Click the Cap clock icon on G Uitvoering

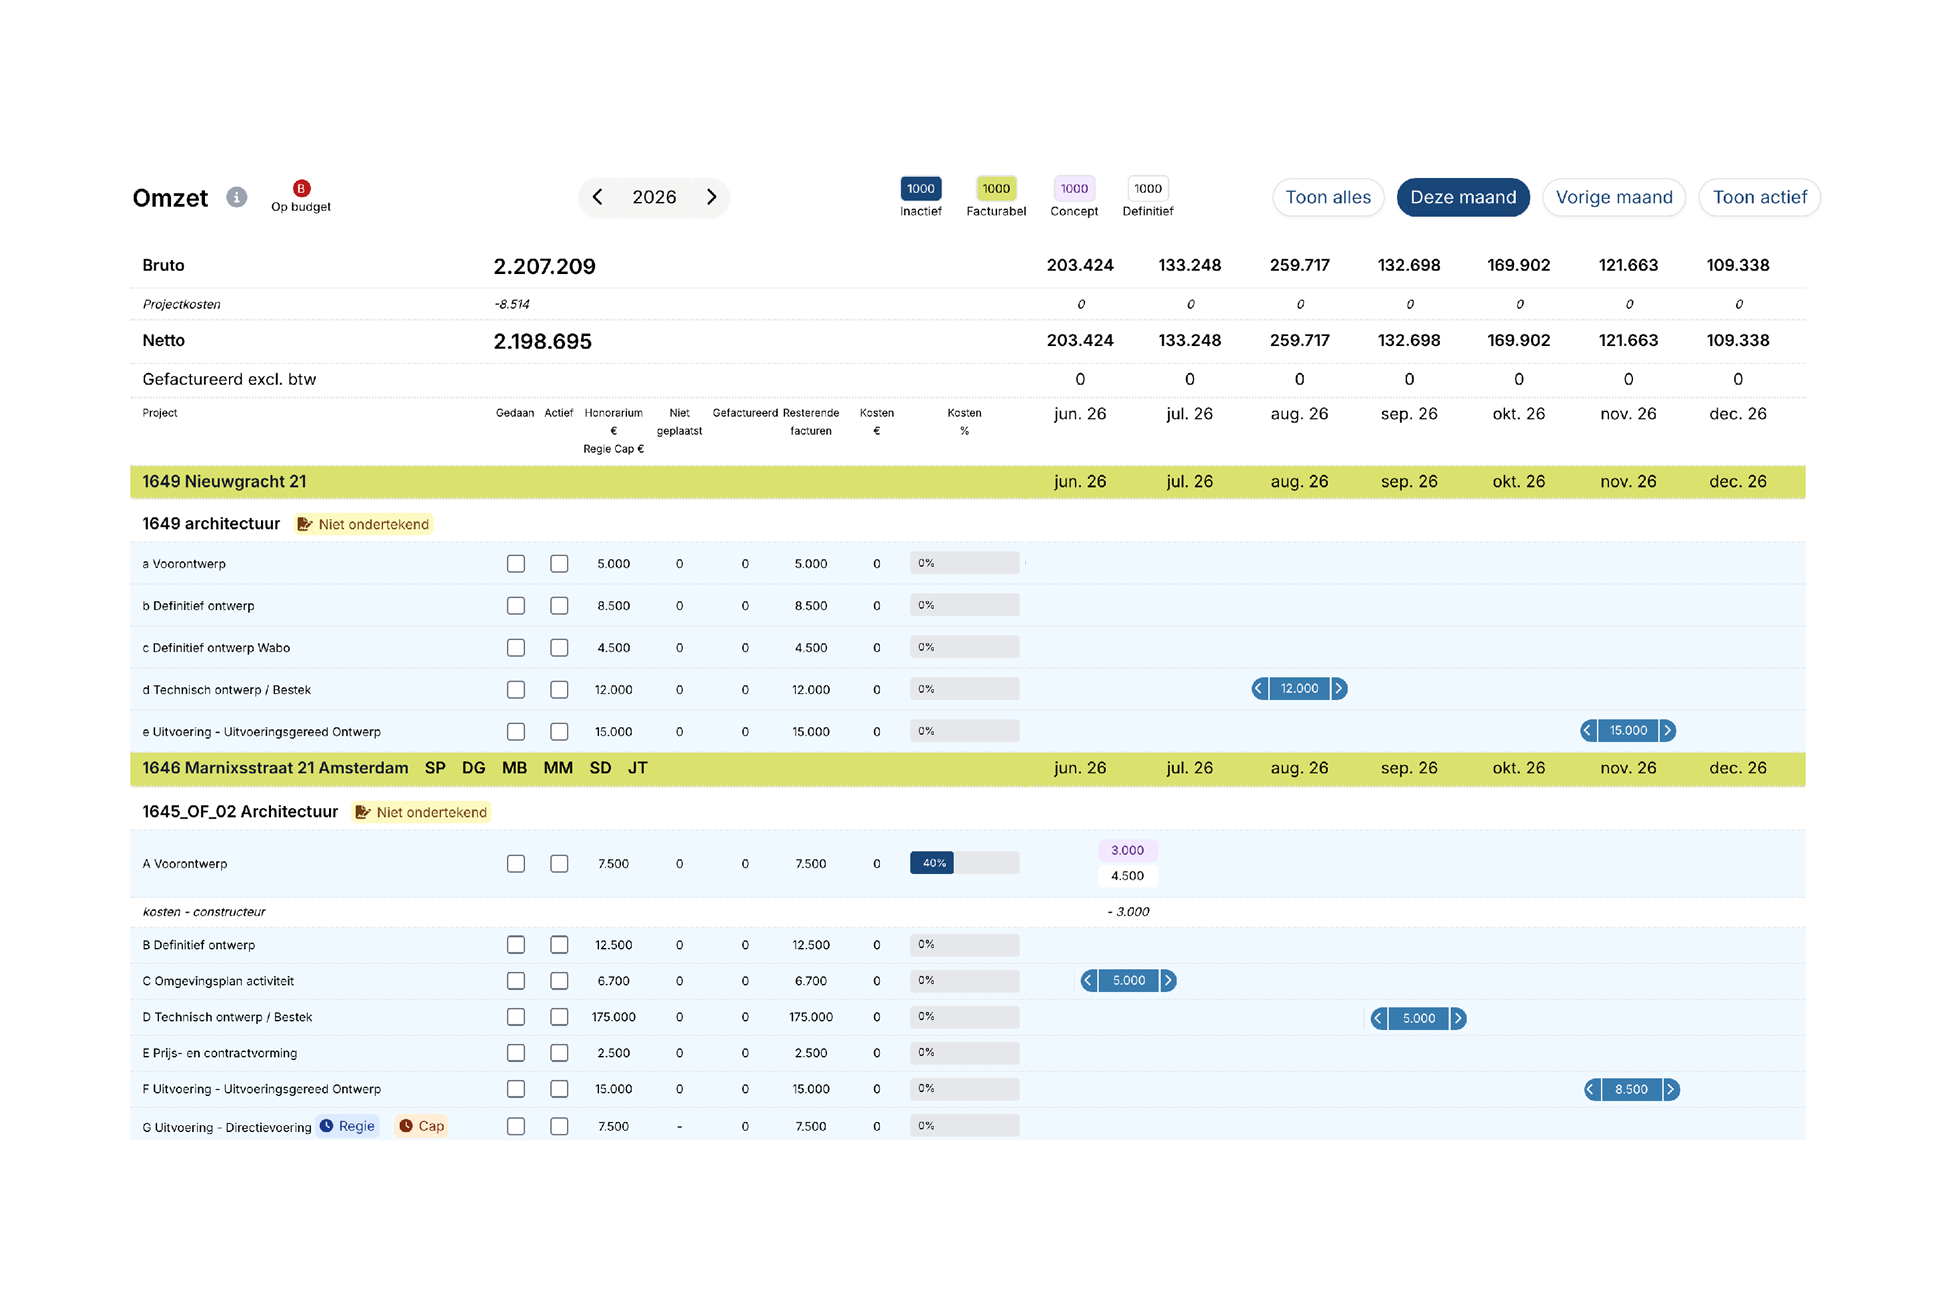(x=406, y=1126)
